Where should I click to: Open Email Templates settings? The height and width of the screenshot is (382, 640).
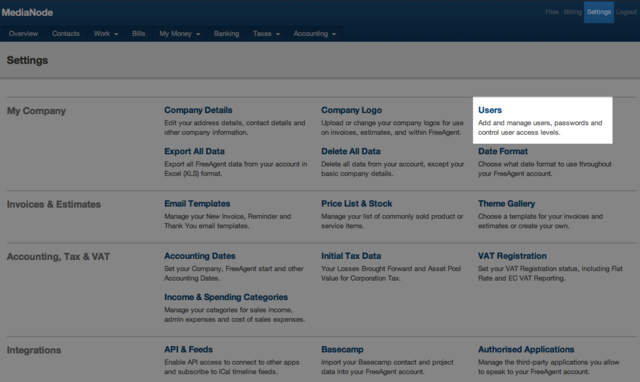tap(197, 204)
